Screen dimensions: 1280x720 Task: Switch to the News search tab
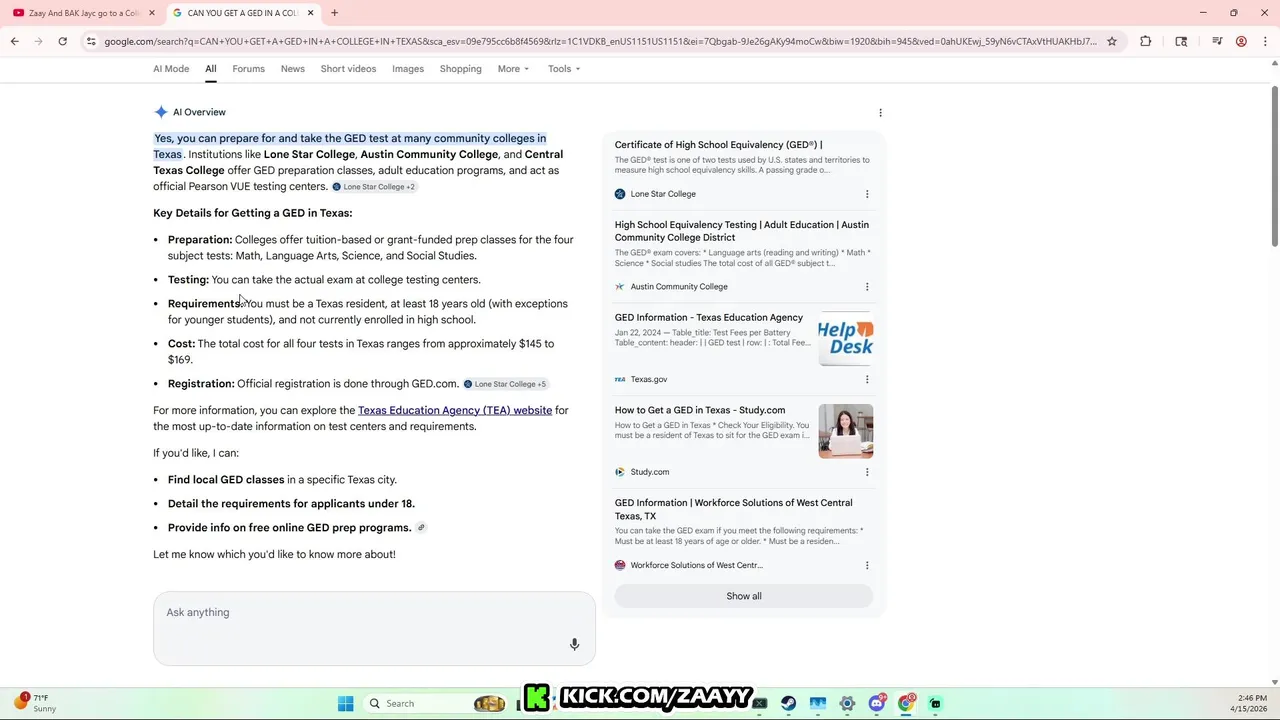(x=293, y=69)
